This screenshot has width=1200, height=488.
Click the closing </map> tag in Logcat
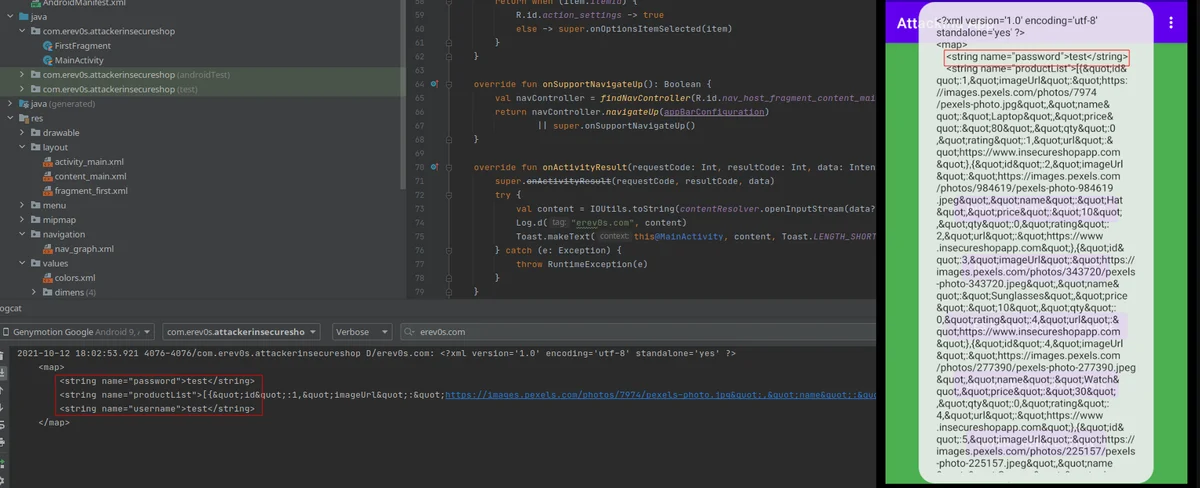click(x=53, y=422)
